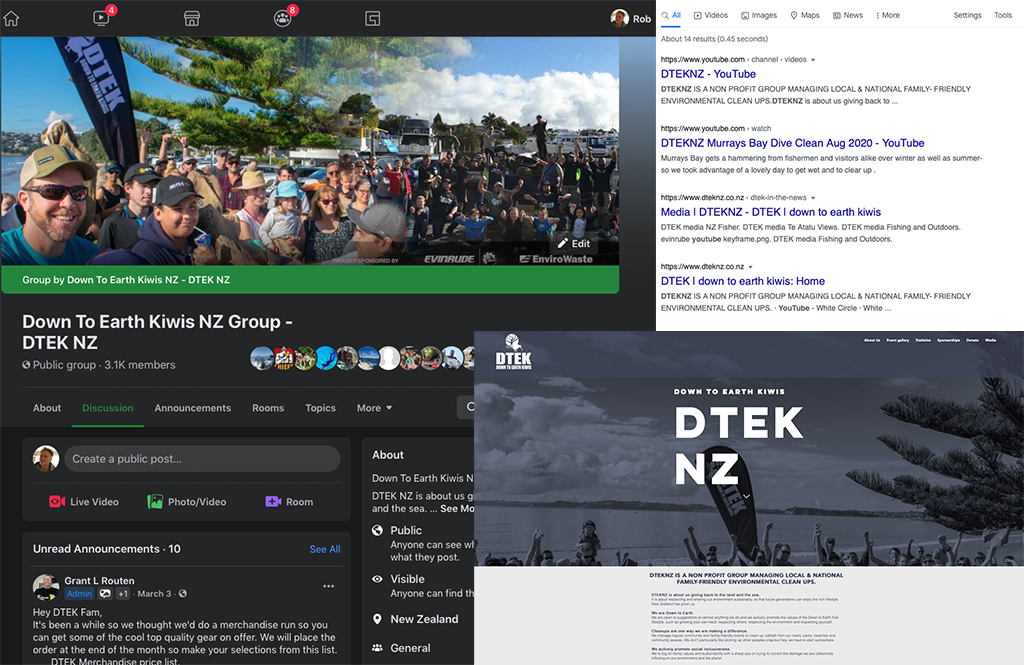Image resolution: width=1024 pixels, height=665 pixels.
Task: Open Grant L Routen's profile name
Action: [x=99, y=580]
